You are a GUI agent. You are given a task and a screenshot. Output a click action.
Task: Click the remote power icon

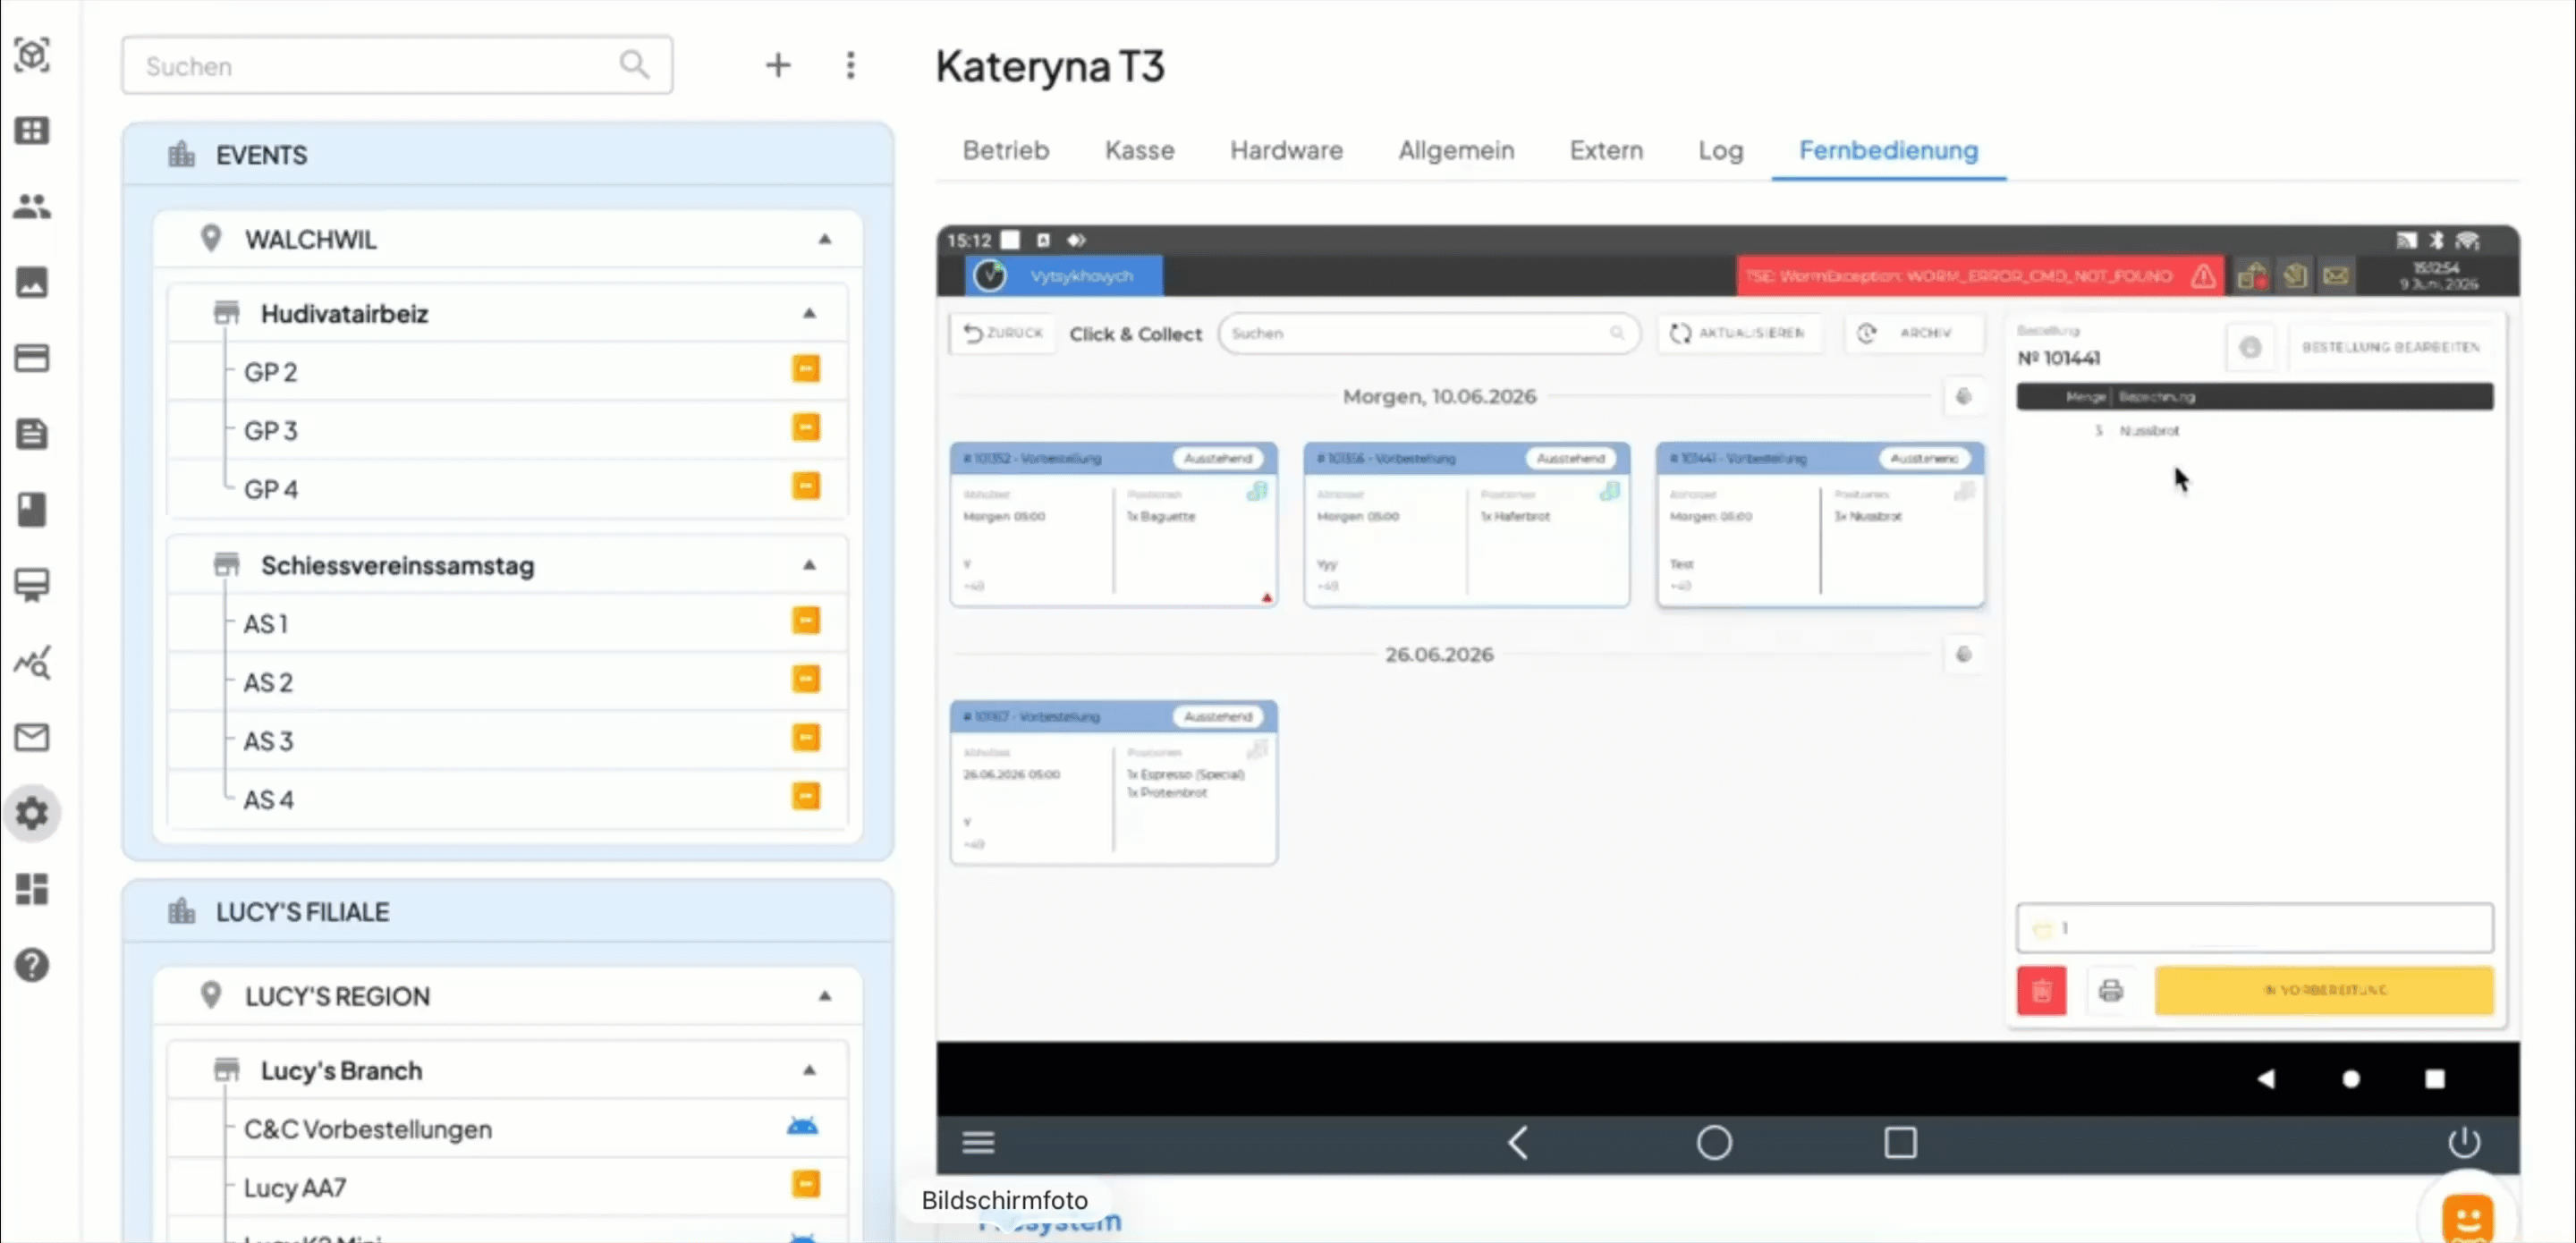(x=2463, y=1142)
